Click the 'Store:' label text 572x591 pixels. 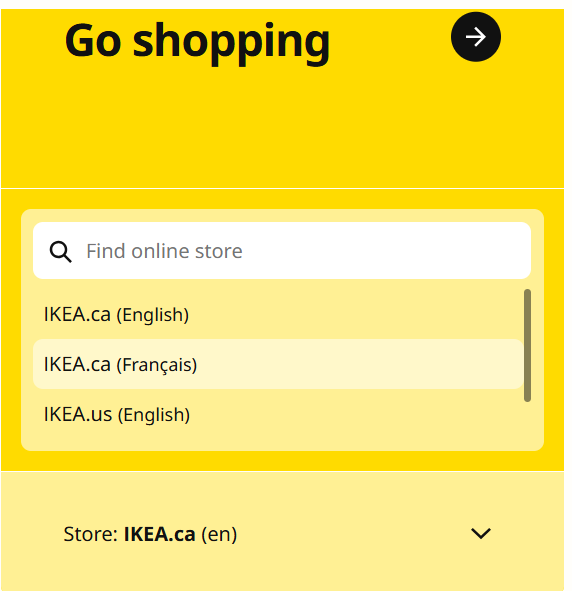91,534
